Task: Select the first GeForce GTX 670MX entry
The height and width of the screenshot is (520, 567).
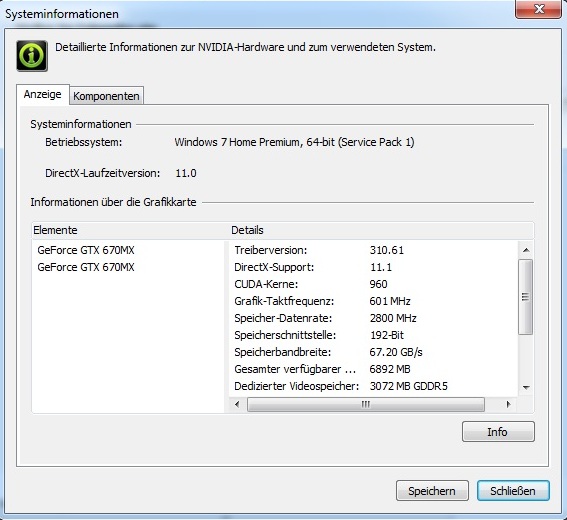Action: click(86, 250)
